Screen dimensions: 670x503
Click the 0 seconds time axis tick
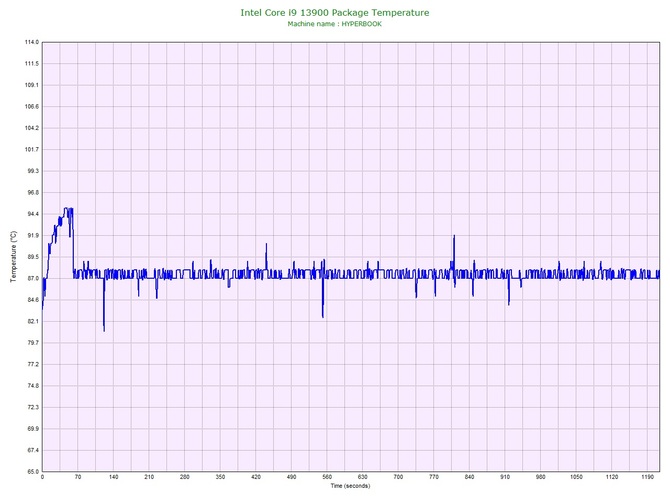click(x=42, y=477)
